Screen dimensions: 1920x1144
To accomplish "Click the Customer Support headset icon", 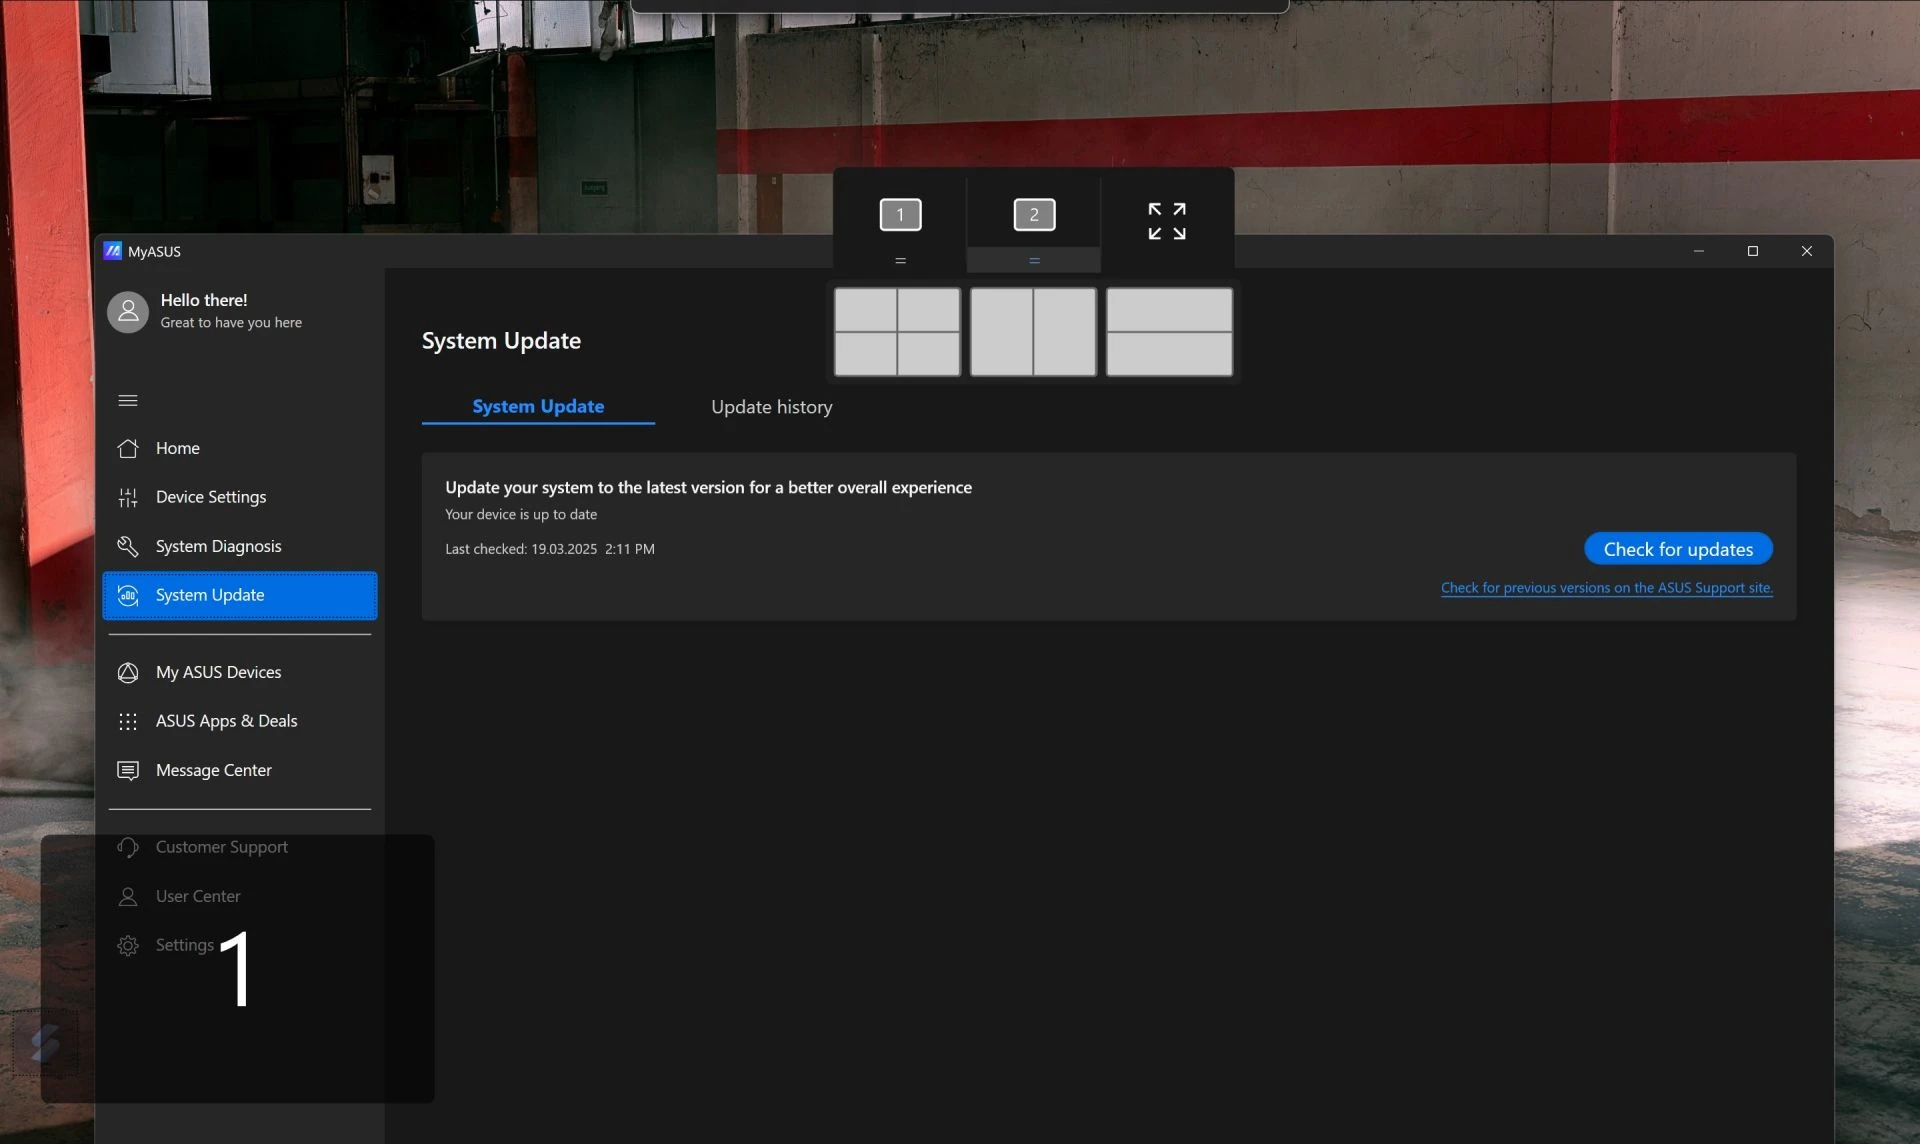I will point(128,847).
